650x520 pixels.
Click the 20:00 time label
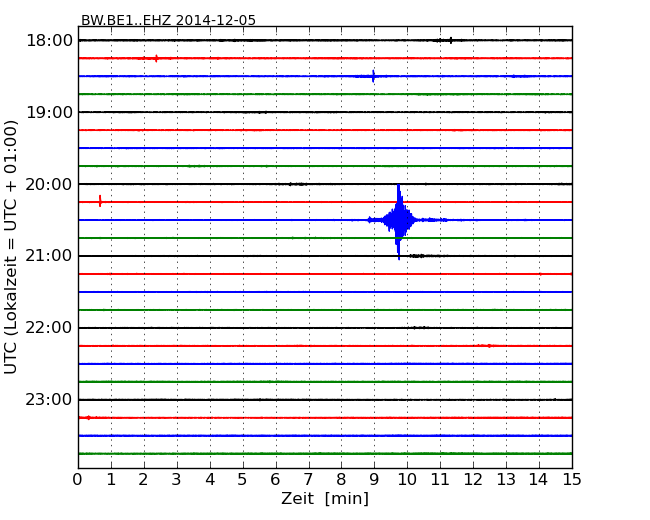[x=49, y=184]
